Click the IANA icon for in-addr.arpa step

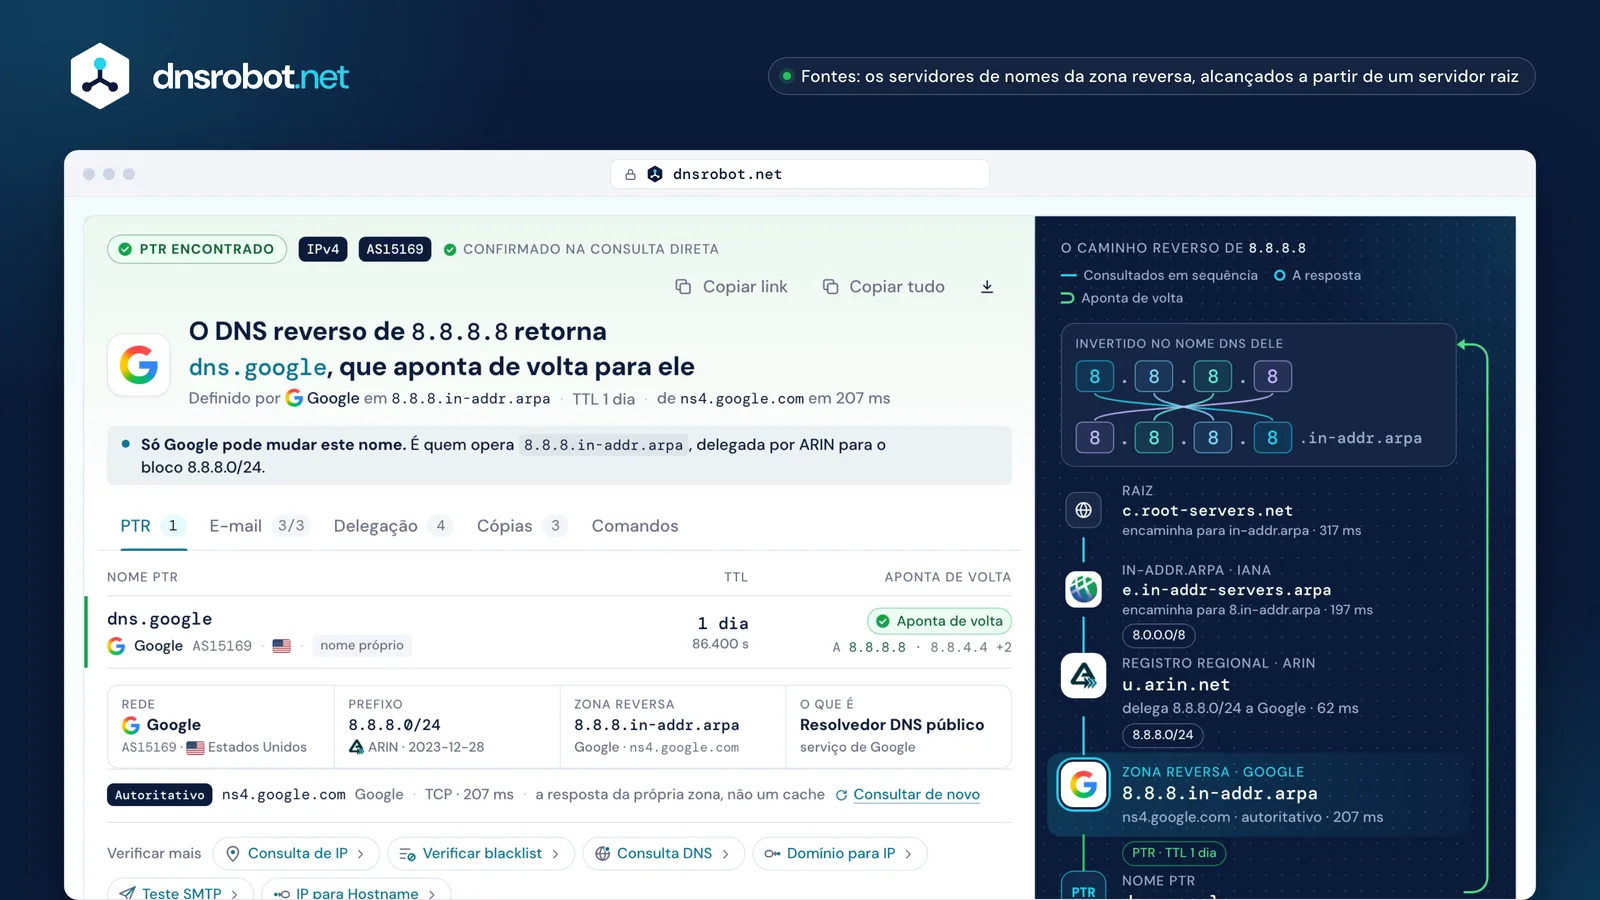(1083, 589)
